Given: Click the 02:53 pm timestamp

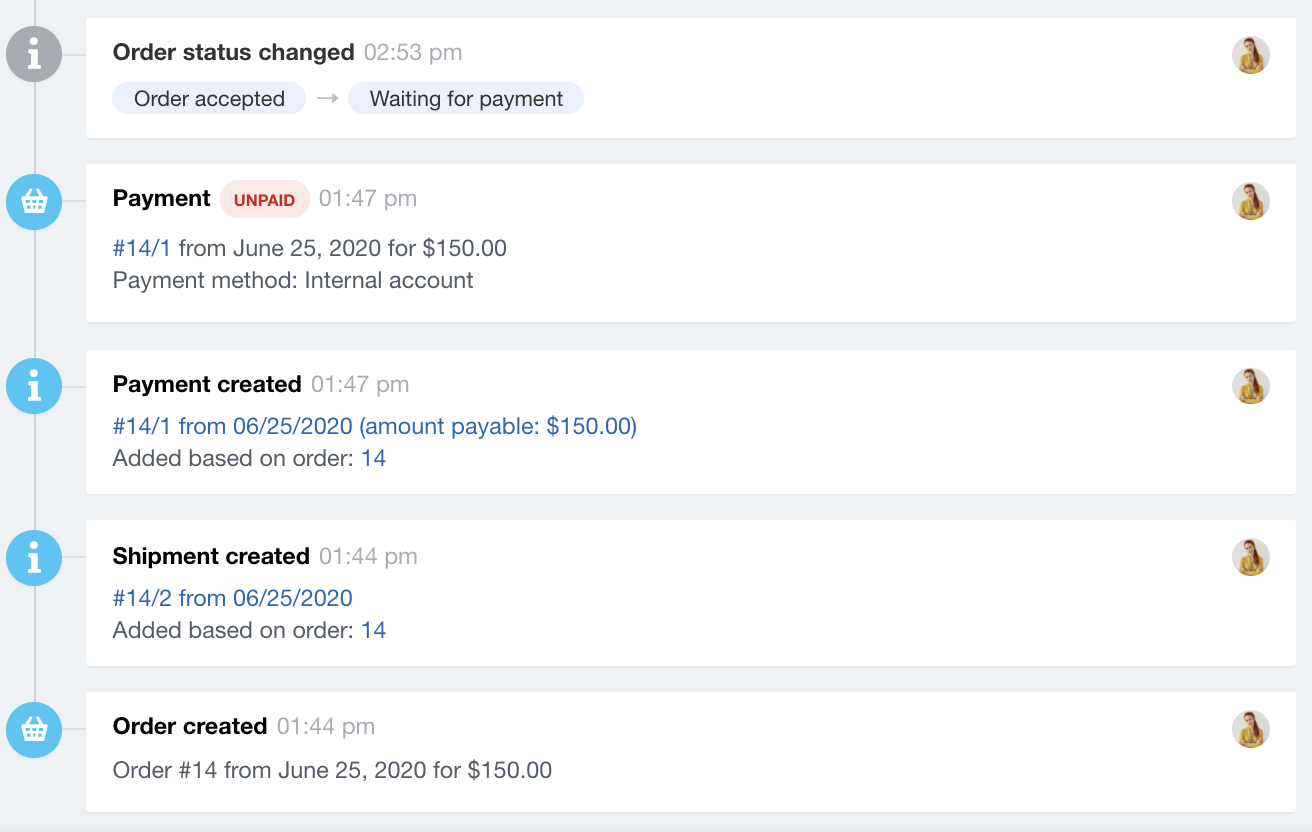Looking at the screenshot, I should click(413, 52).
